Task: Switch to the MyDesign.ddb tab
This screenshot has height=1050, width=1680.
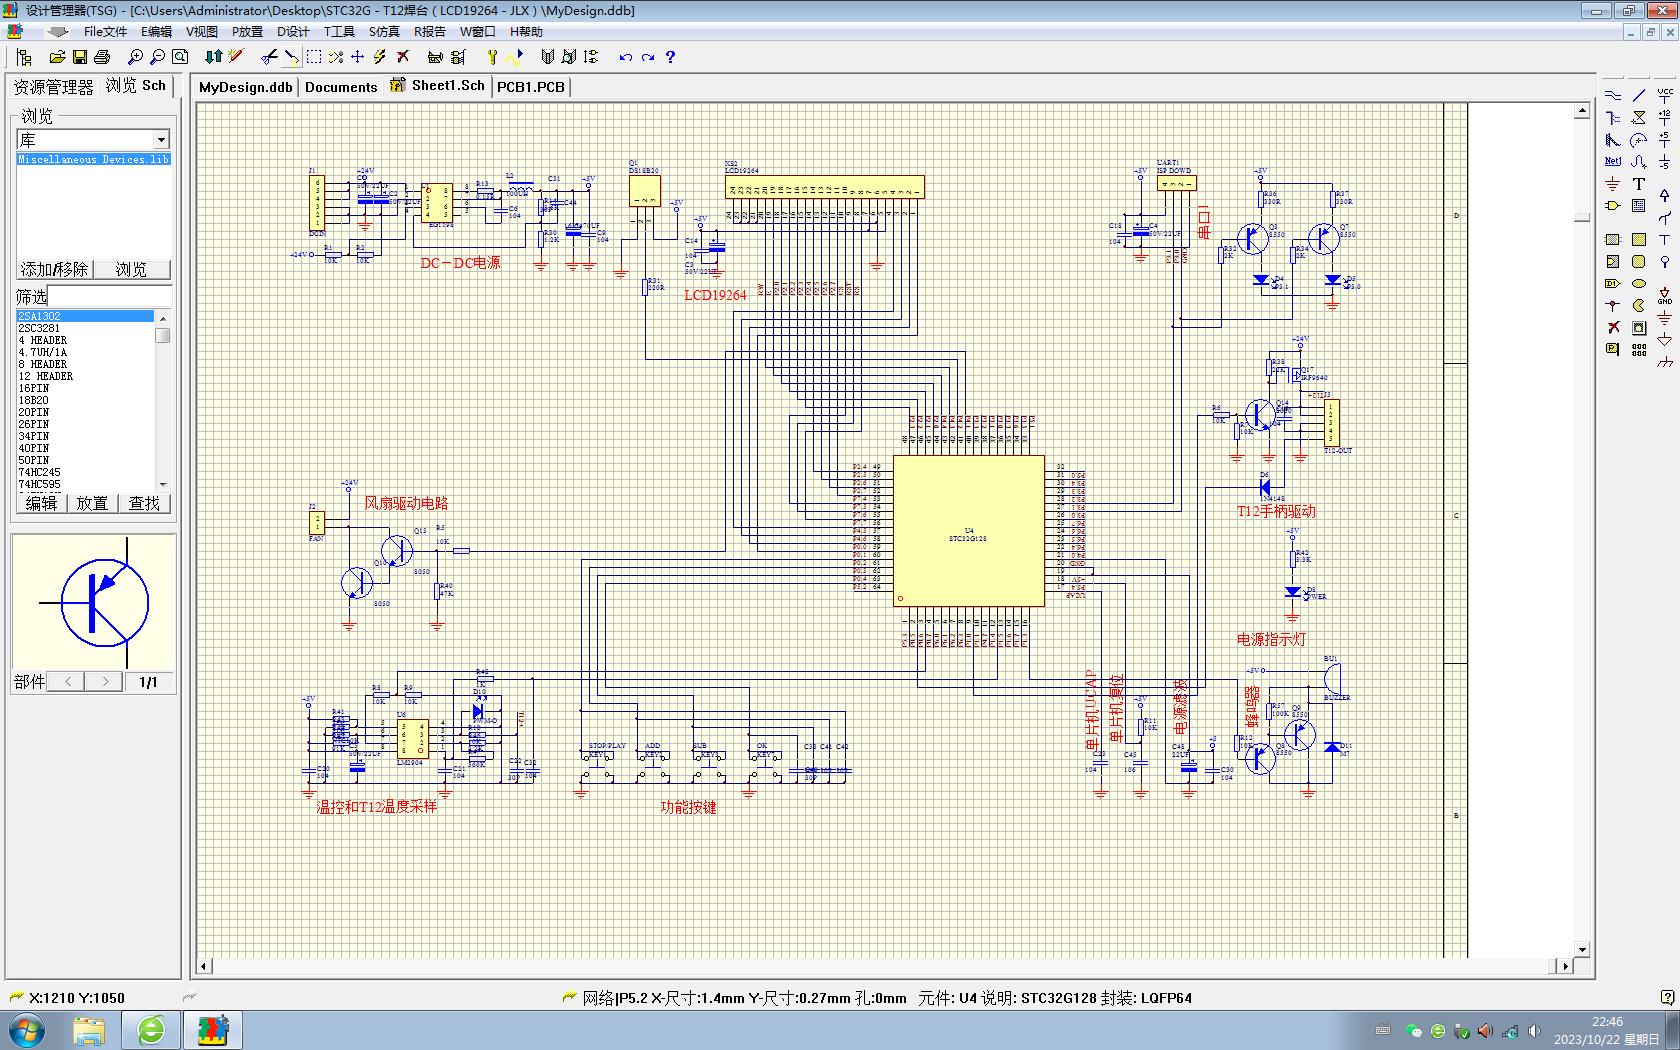Action: point(245,87)
